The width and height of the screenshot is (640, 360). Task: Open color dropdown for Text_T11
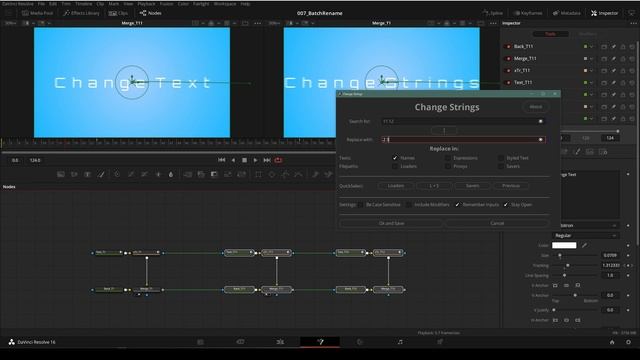point(588,82)
